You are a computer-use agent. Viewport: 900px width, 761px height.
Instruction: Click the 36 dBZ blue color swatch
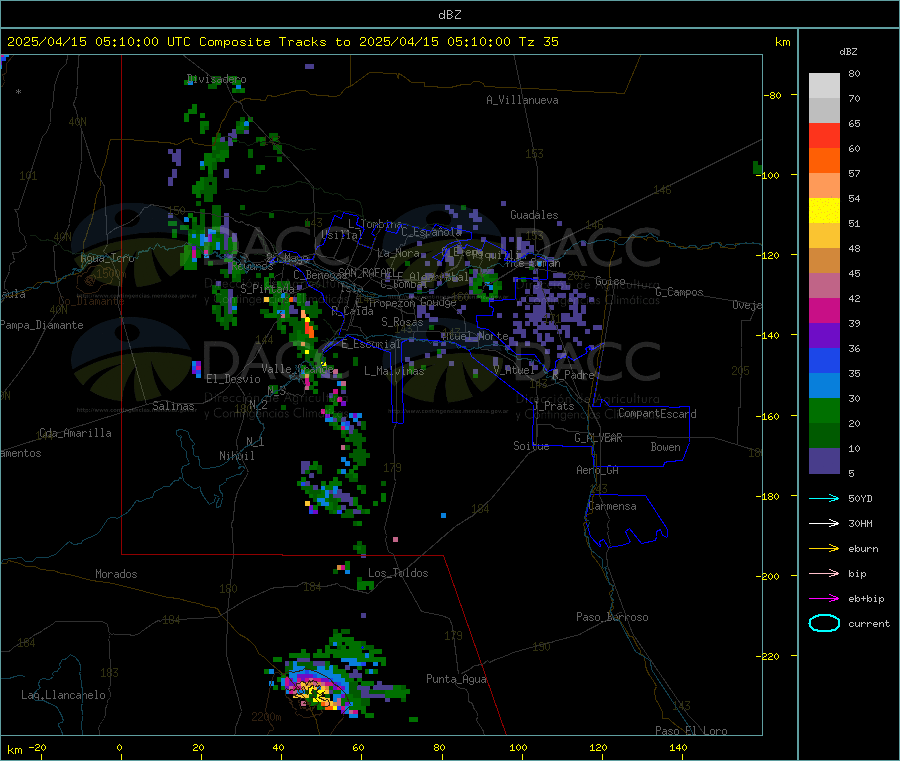click(x=824, y=360)
